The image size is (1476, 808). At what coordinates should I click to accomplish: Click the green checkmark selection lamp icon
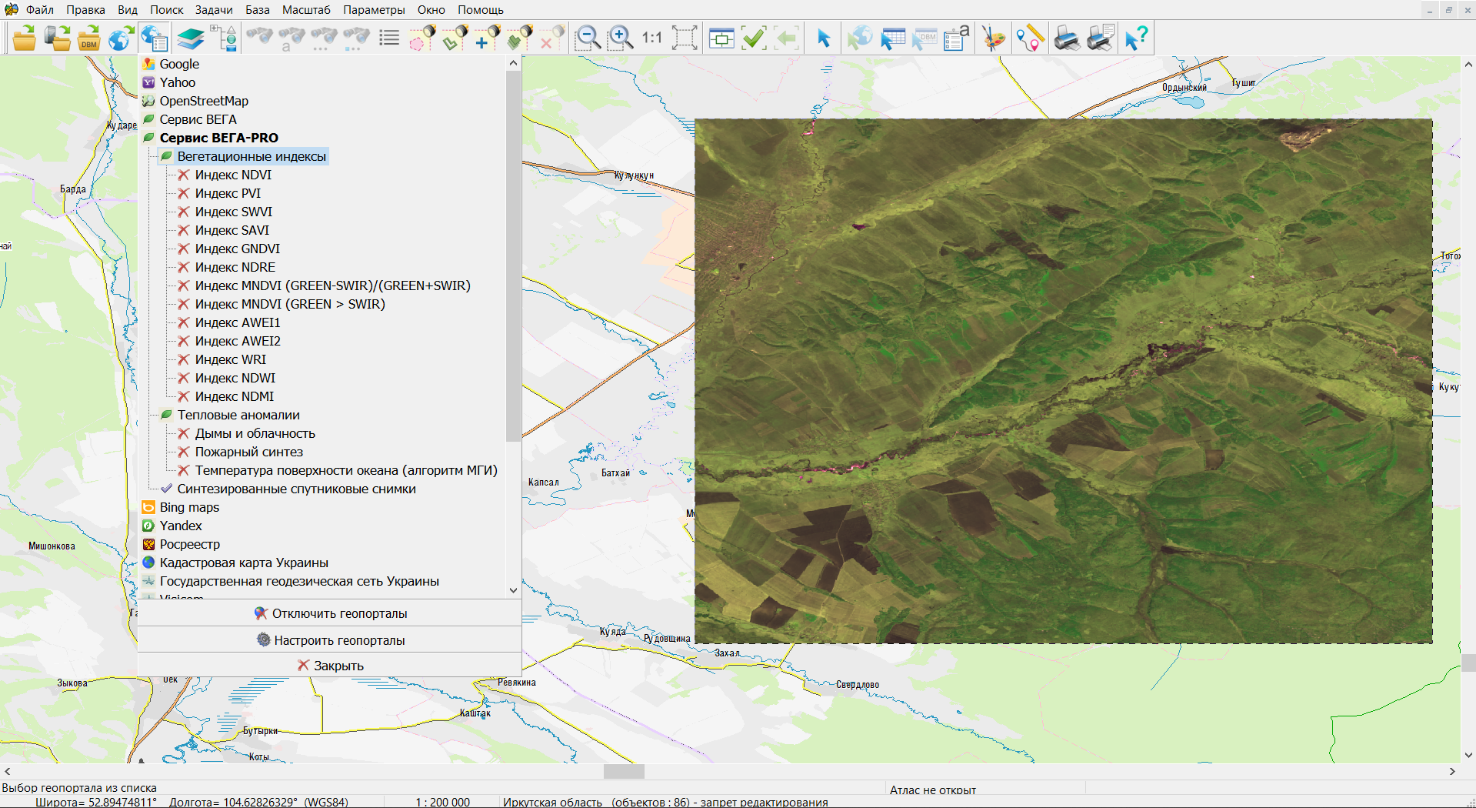[x=455, y=38]
